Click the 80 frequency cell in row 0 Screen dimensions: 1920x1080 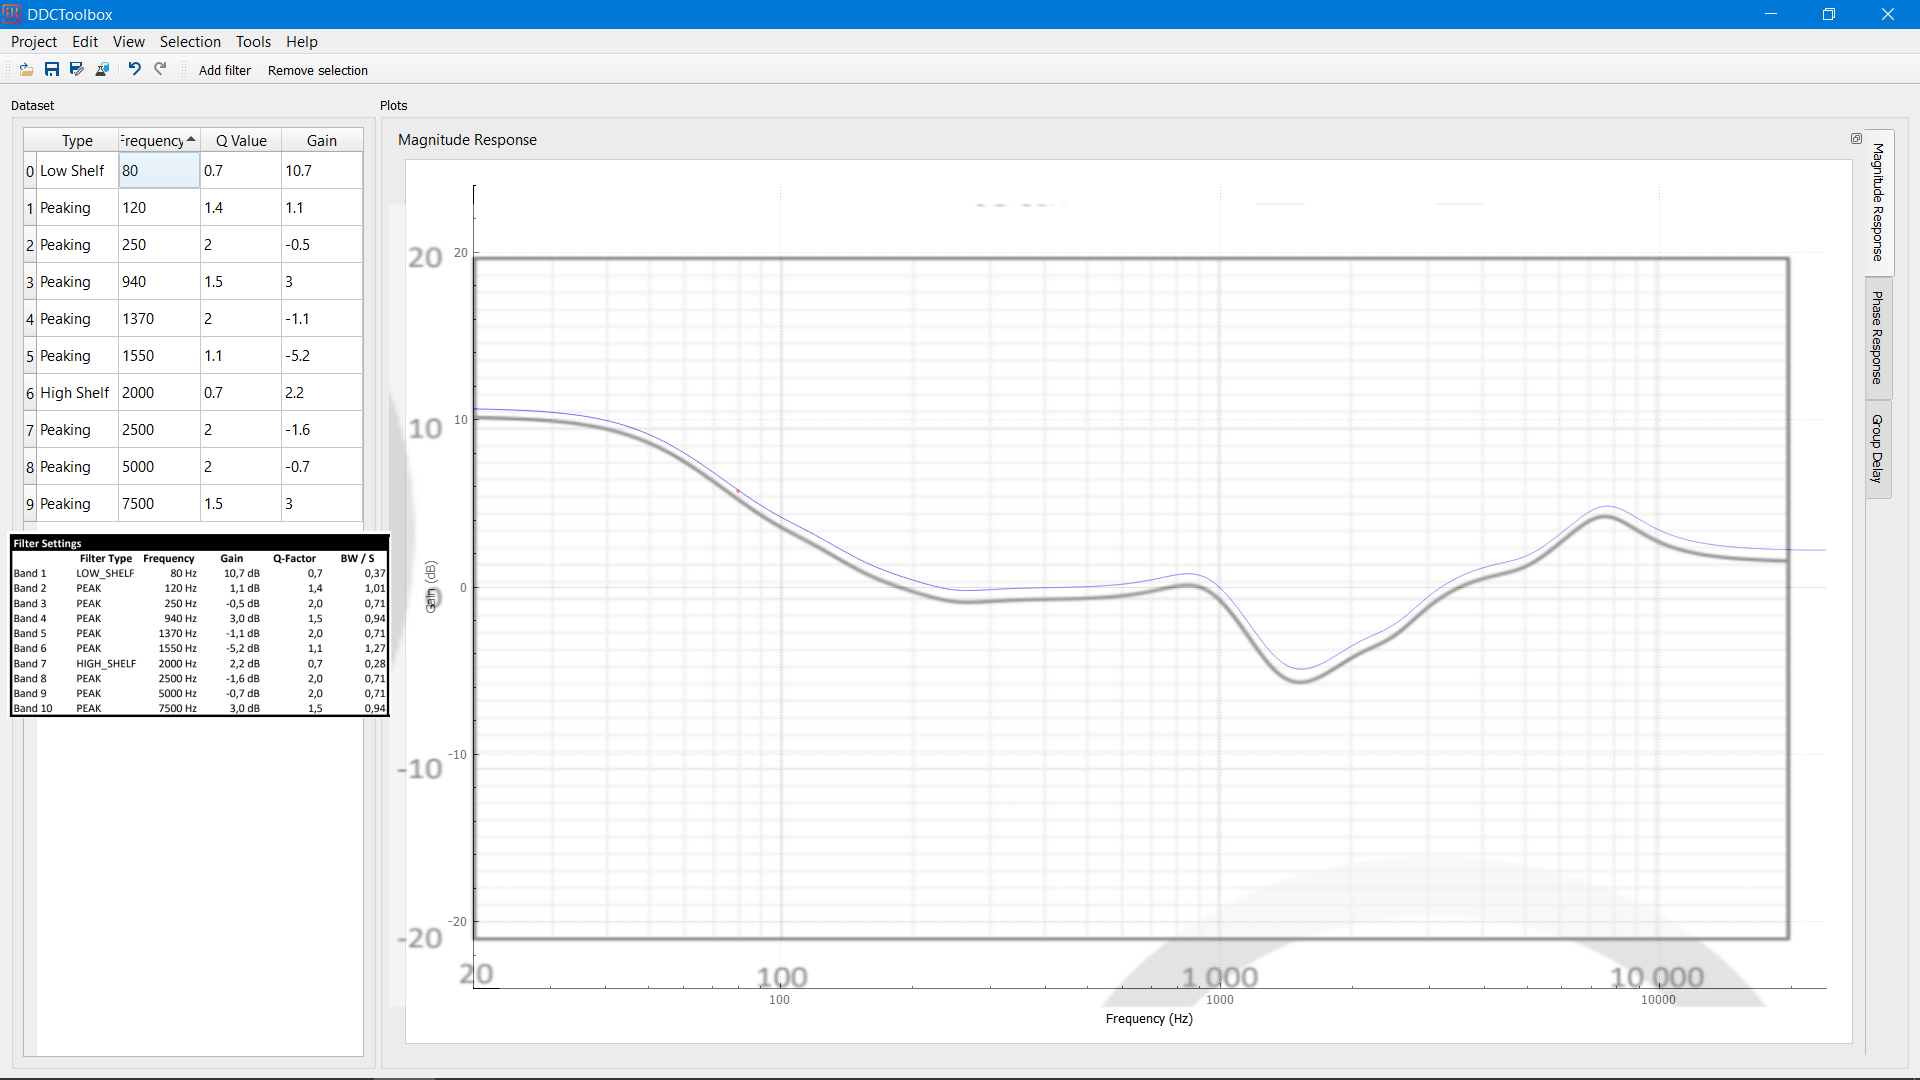[159, 171]
